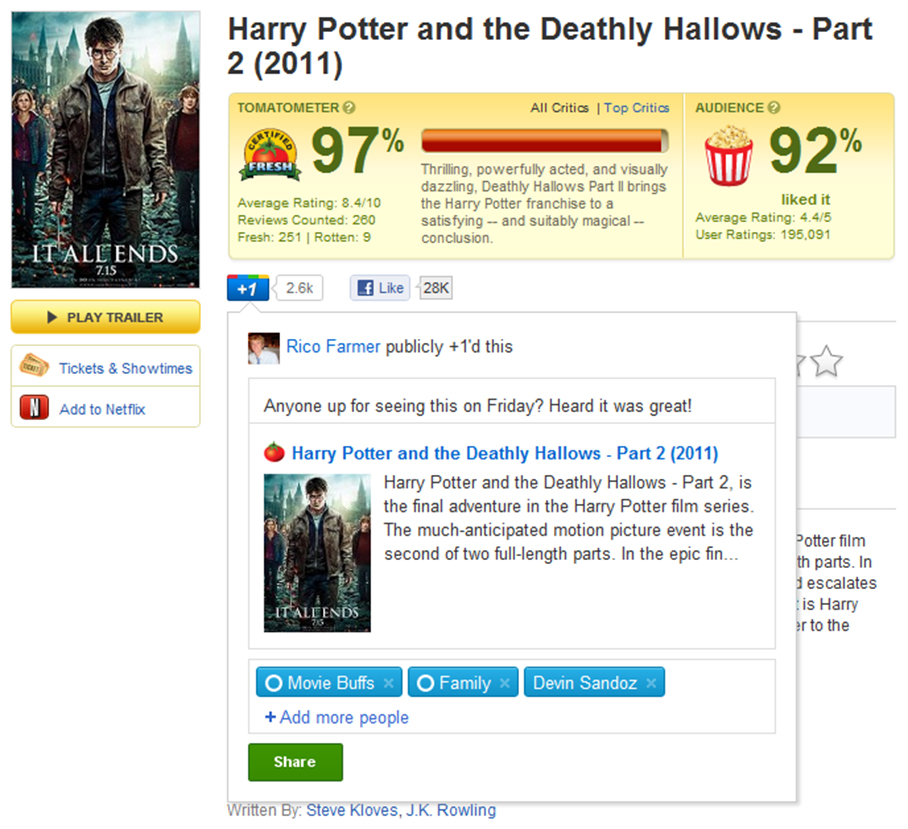Open Tickets & Showtimes link
908x829 pixels.
125,368
